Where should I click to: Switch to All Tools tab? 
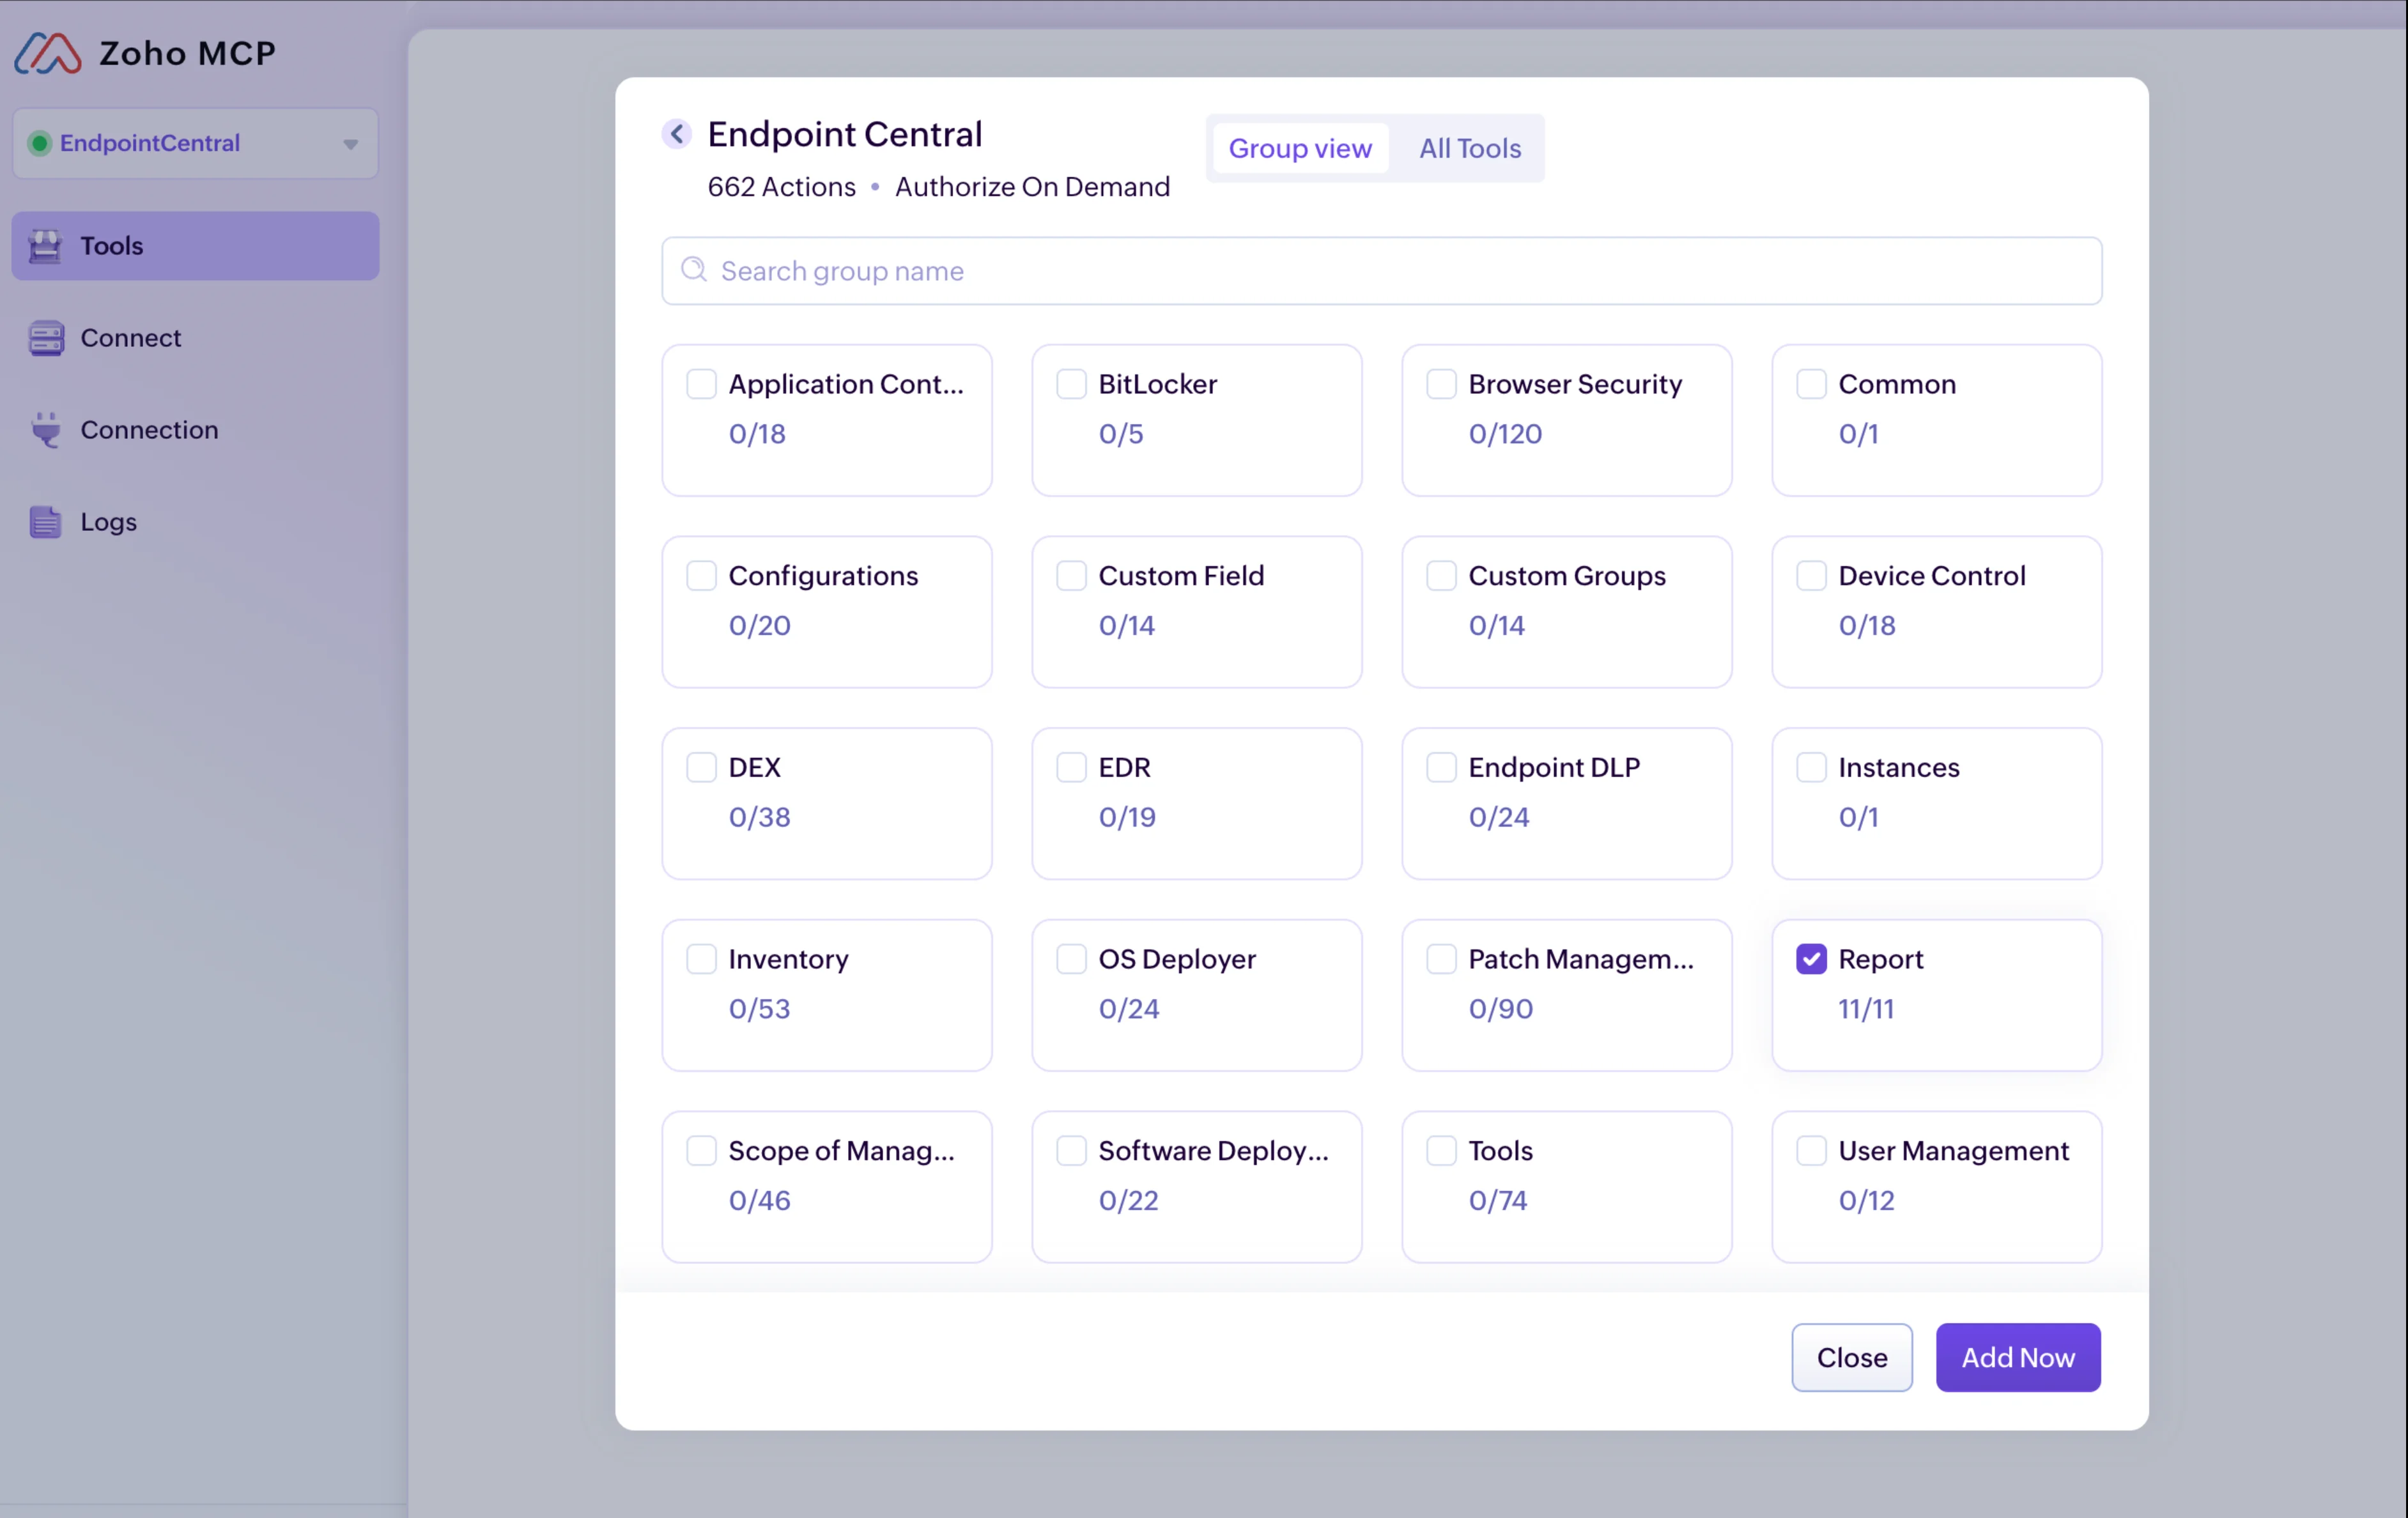[1469, 148]
